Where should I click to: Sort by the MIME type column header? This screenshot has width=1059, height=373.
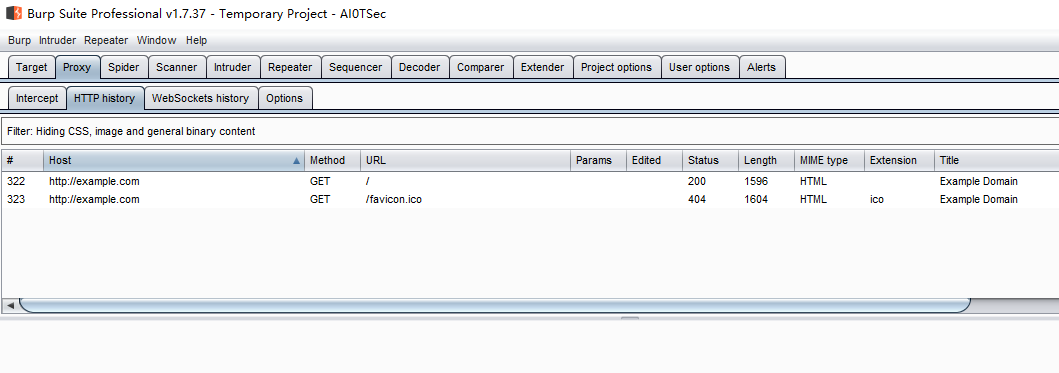click(x=829, y=160)
